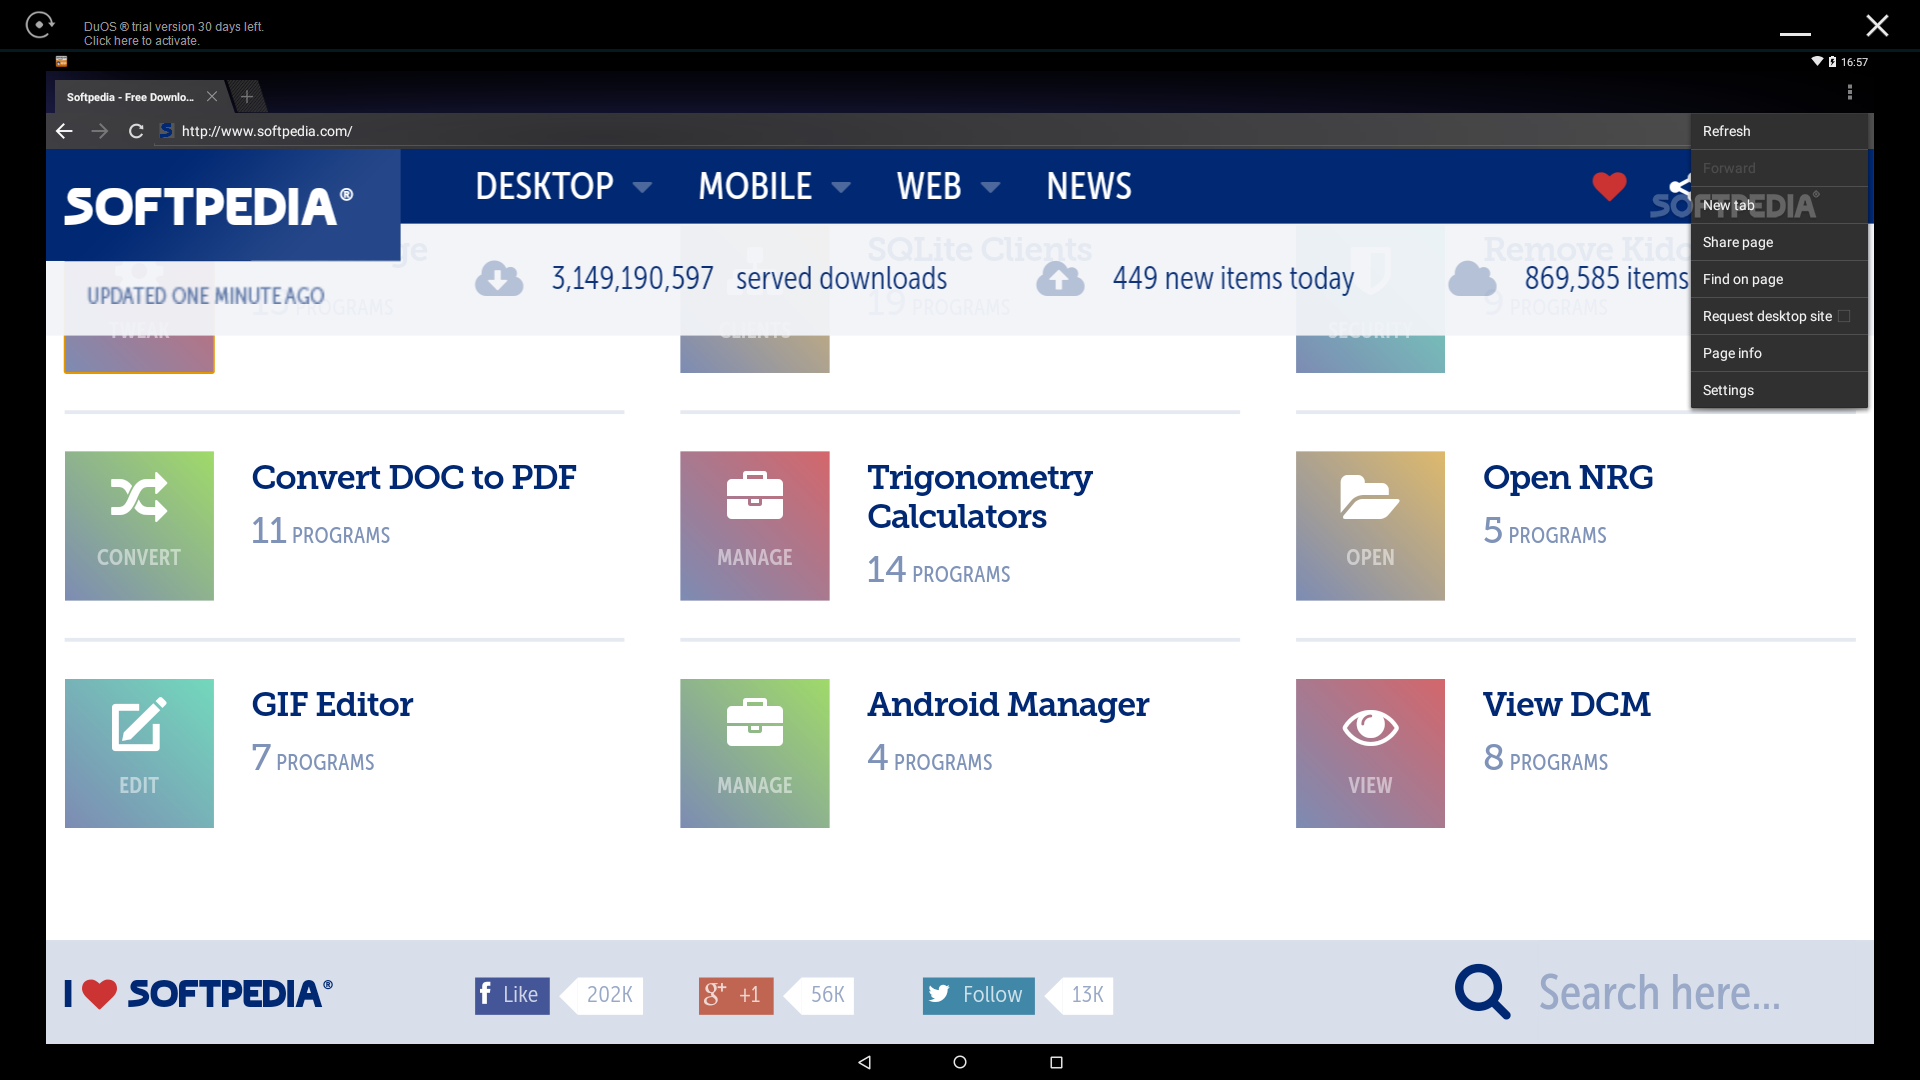The height and width of the screenshot is (1080, 1920).
Task: Click the Search here input field
Action: [x=1660, y=993]
